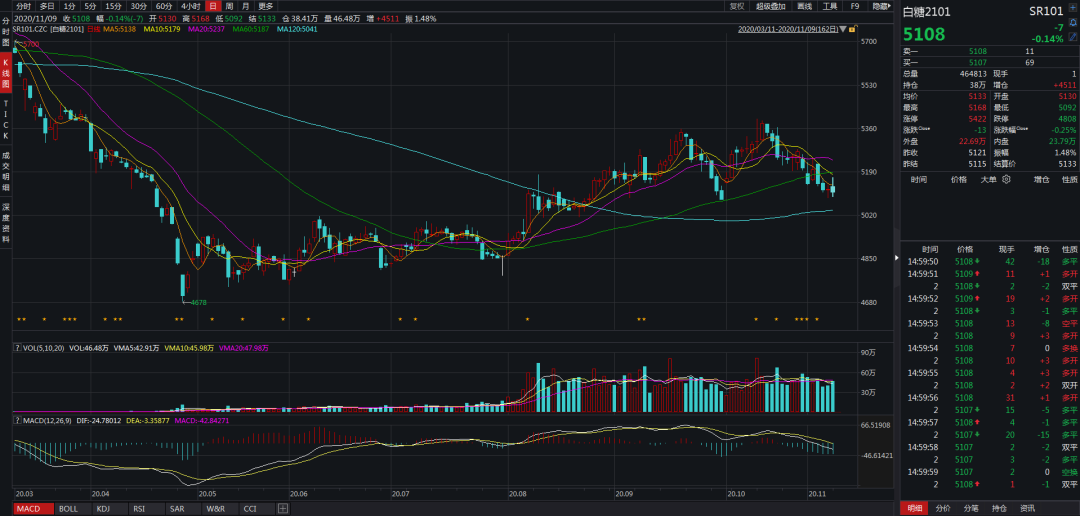Screen dimensions: 1080x516
Task: Set a price alert with bell icon
Action: (1072, 23)
